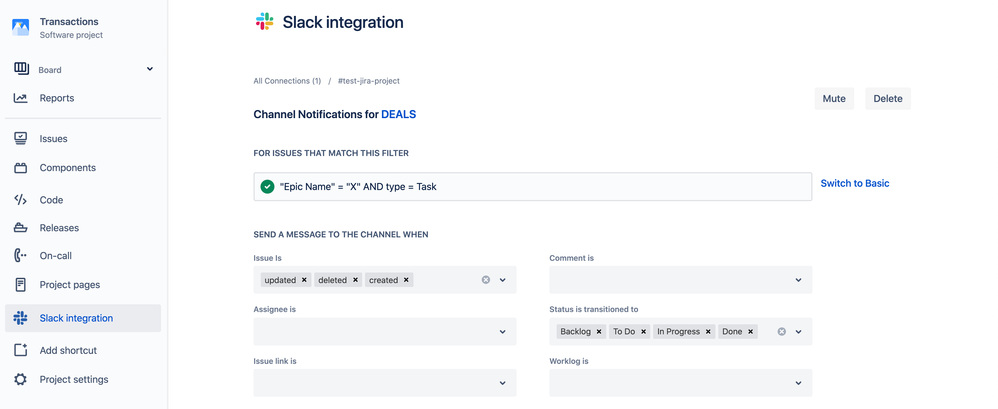Select Slack integration sidebar item

(83, 318)
